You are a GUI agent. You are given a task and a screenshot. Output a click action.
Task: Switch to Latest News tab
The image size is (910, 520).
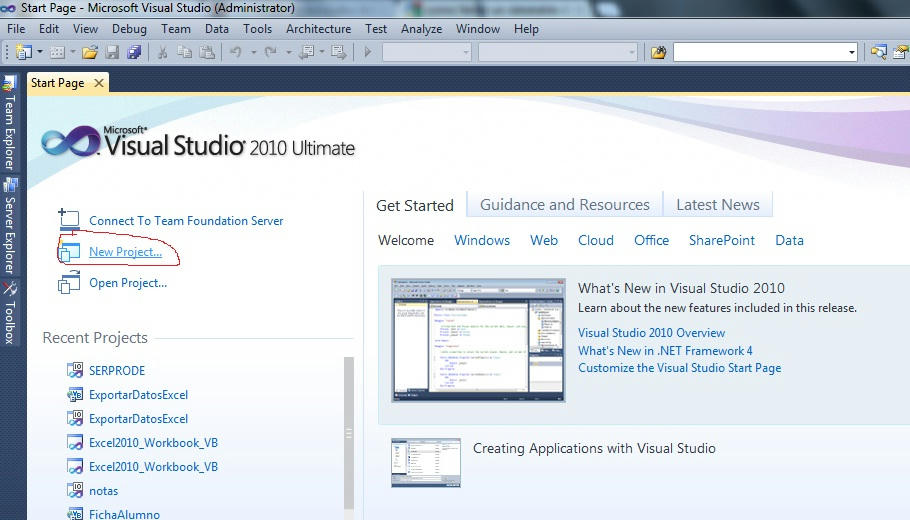(x=718, y=204)
